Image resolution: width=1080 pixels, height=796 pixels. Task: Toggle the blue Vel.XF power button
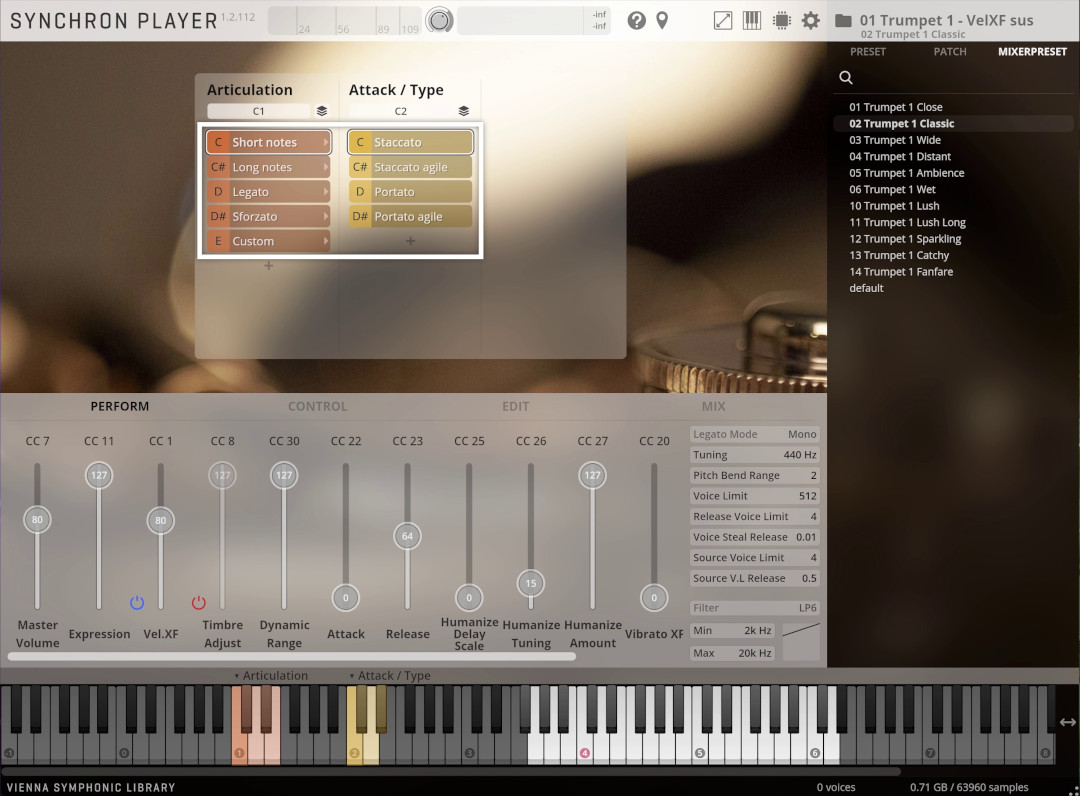click(x=137, y=603)
